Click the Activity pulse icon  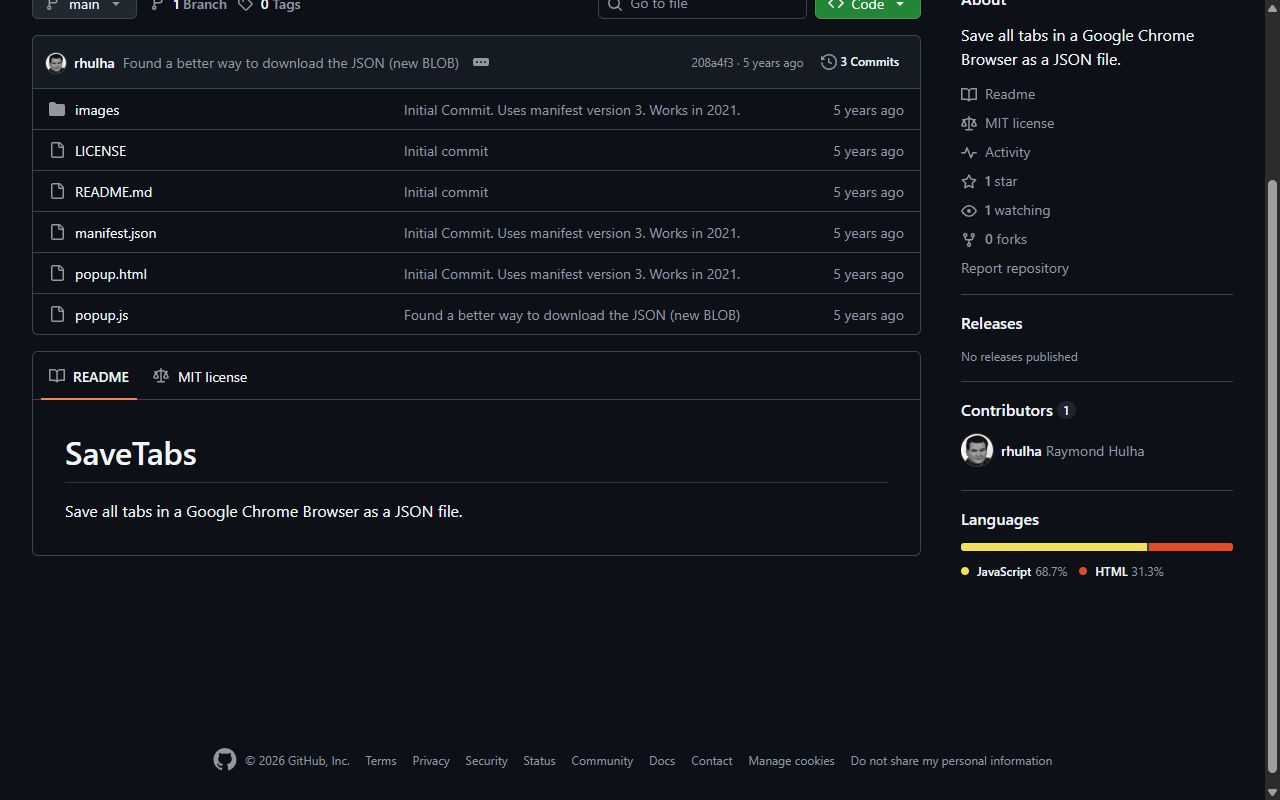[969, 152]
